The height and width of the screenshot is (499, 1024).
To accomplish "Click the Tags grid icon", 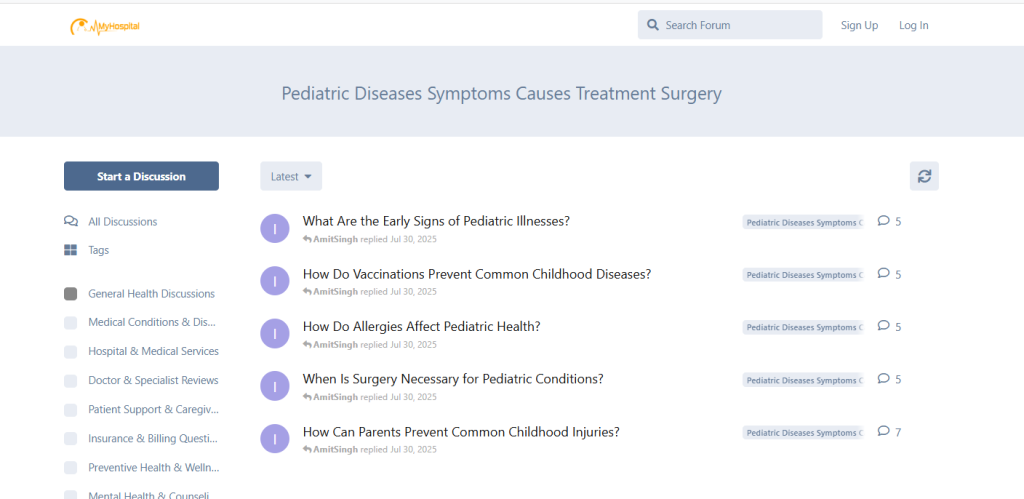I will click(70, 250).
